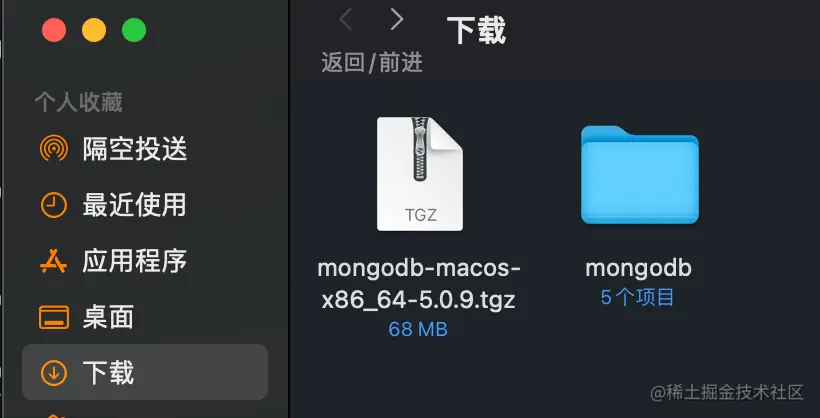Select the TGZ archive file icon
Viewport: 820px width, 418px height.
(x=420, y=174)
